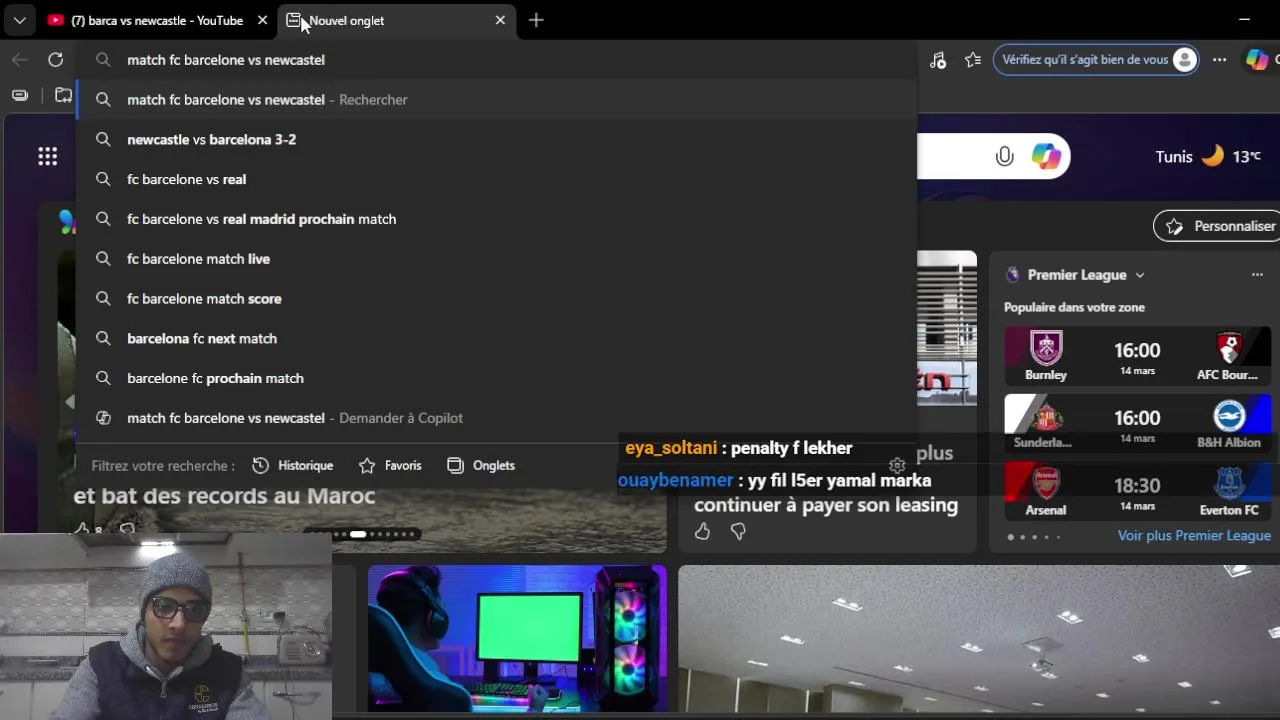Click the microphone voice search icon
Image resolution: width=1280 pixels, height=720 pixels.
point(1004,157)
